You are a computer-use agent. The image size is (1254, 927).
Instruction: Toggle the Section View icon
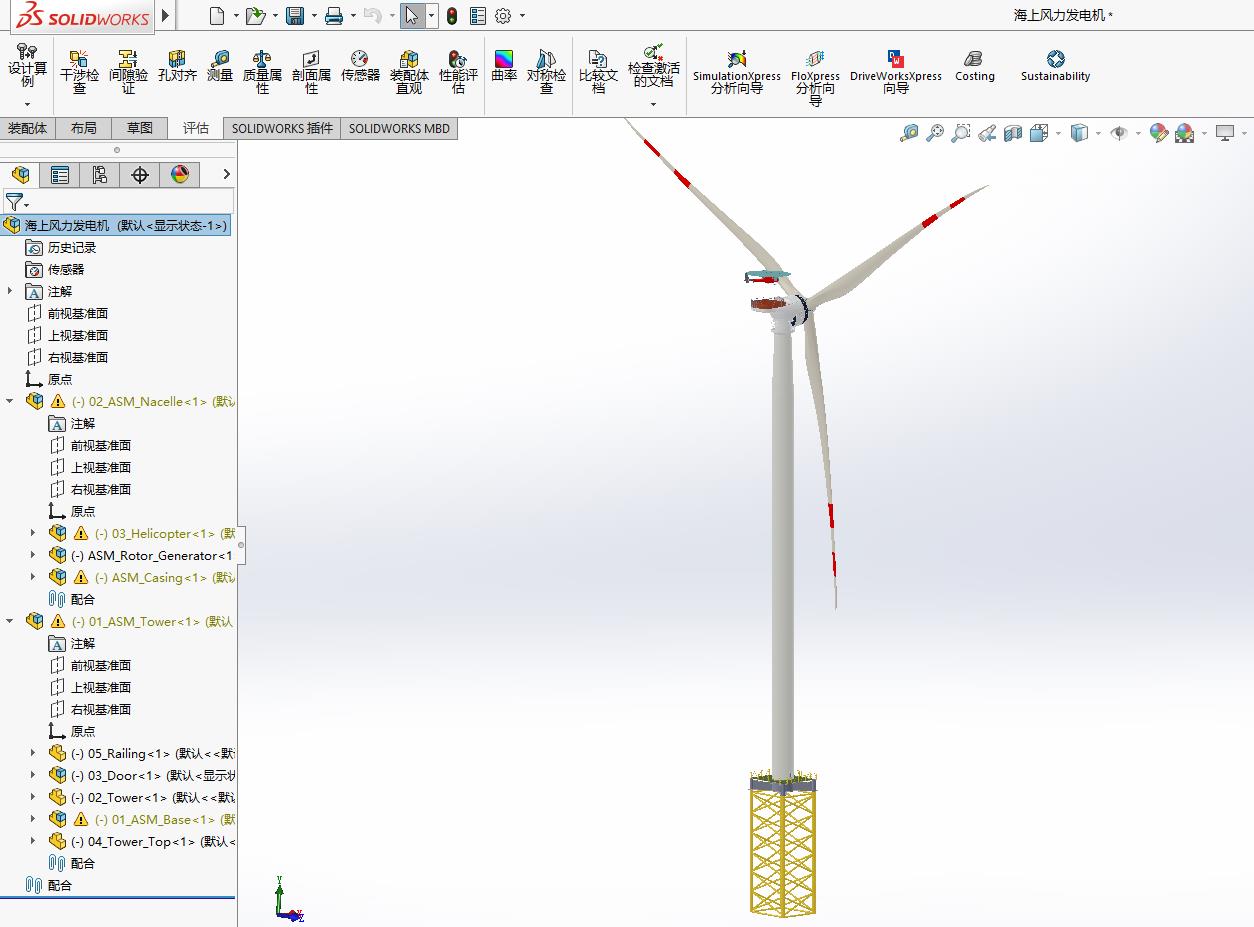click(1013, 133)
